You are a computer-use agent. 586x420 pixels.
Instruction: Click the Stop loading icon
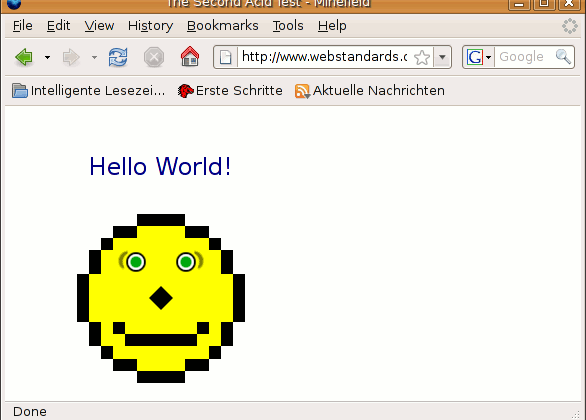(154, 58)
